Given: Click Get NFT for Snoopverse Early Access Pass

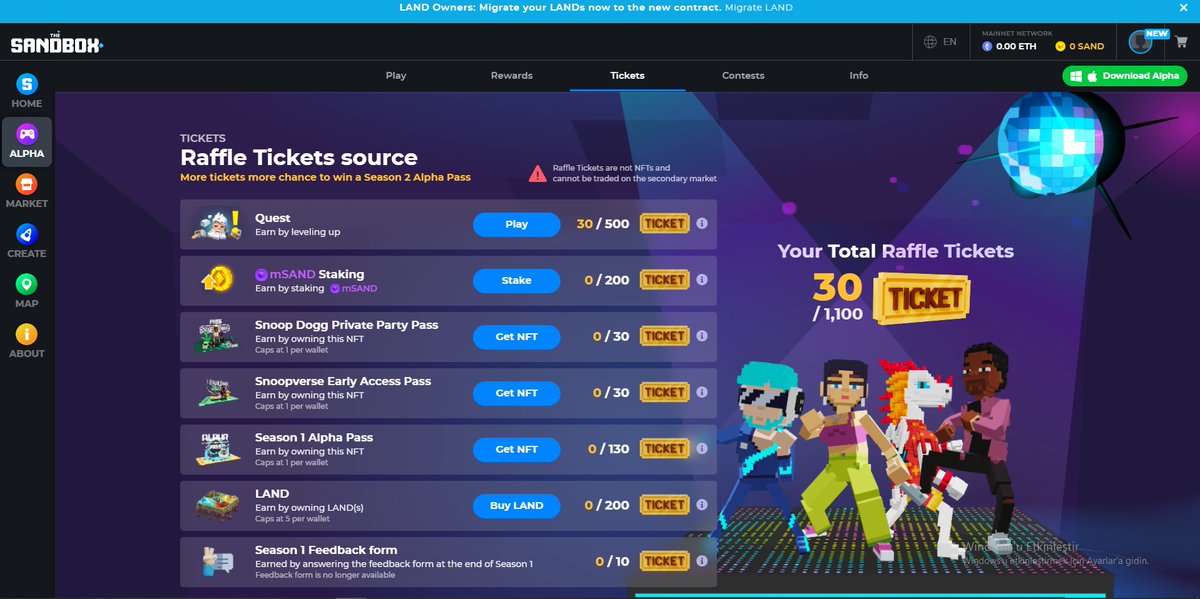Looking at the screenshot, I should pos(516,393).
